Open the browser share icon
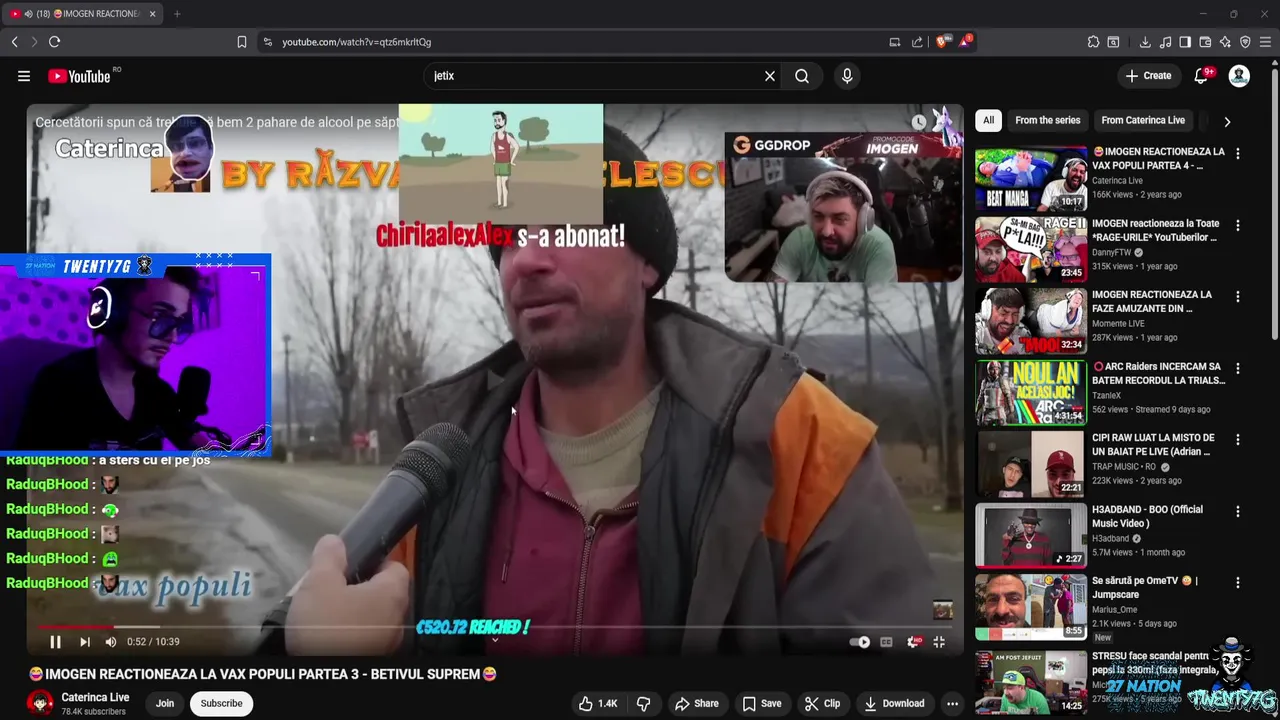This screenshot has height=720, width=1280. click(917, 42)
